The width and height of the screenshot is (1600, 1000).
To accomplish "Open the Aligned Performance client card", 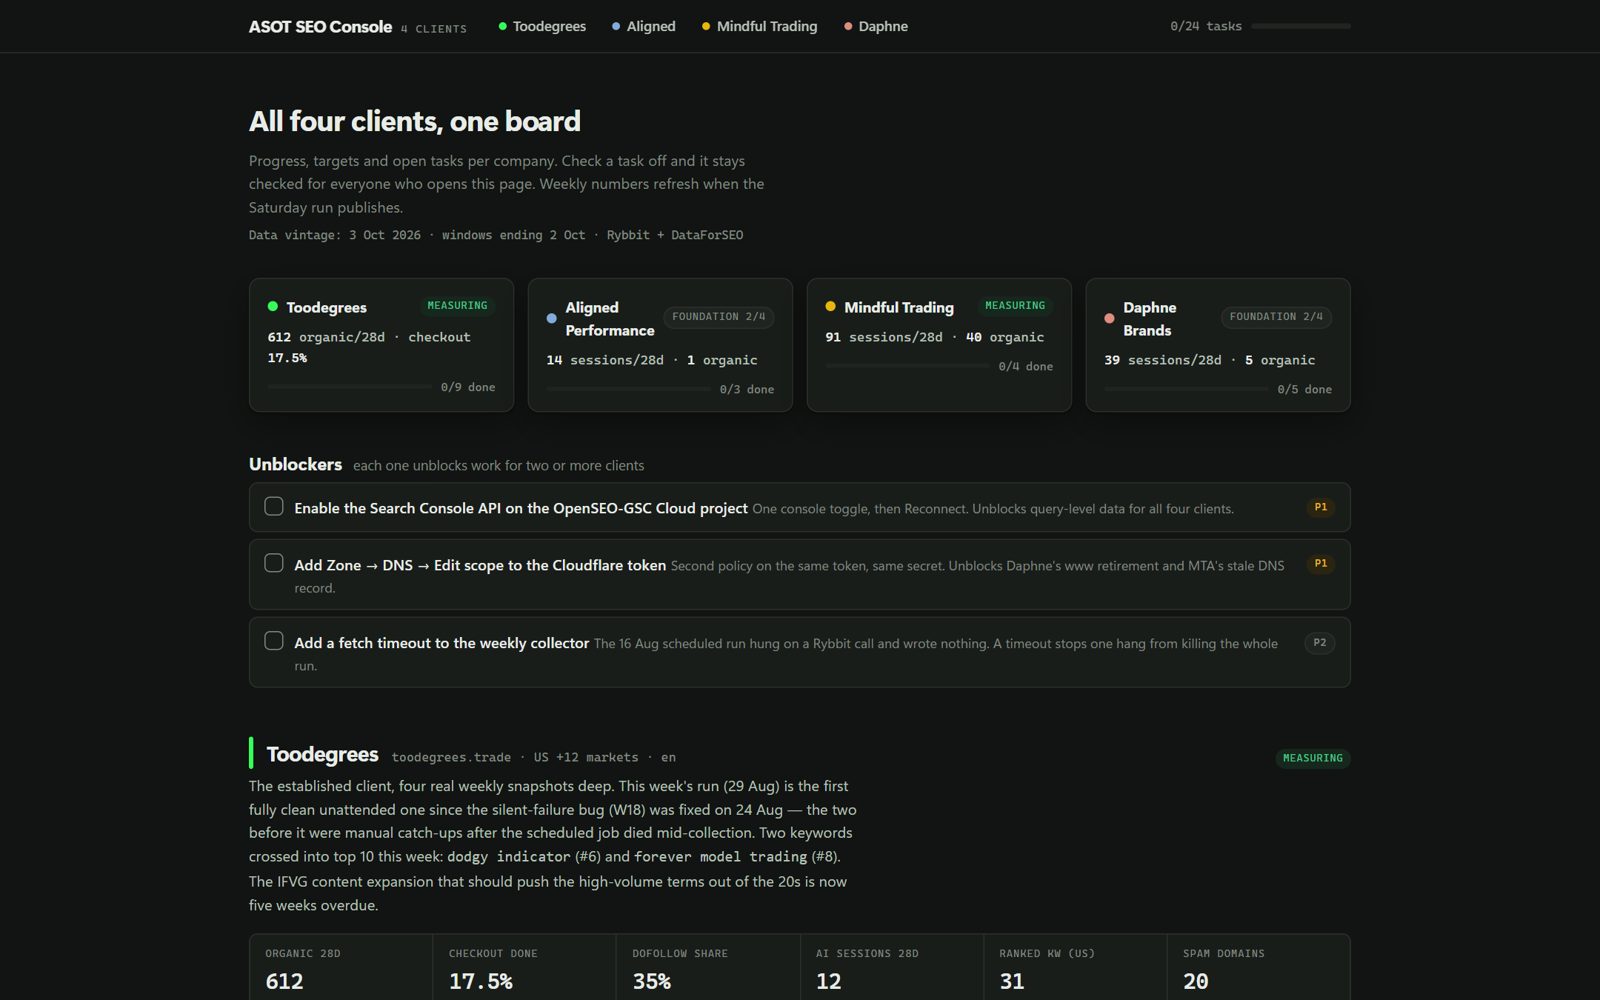I will pyautogui.click(x=660, y=345).
